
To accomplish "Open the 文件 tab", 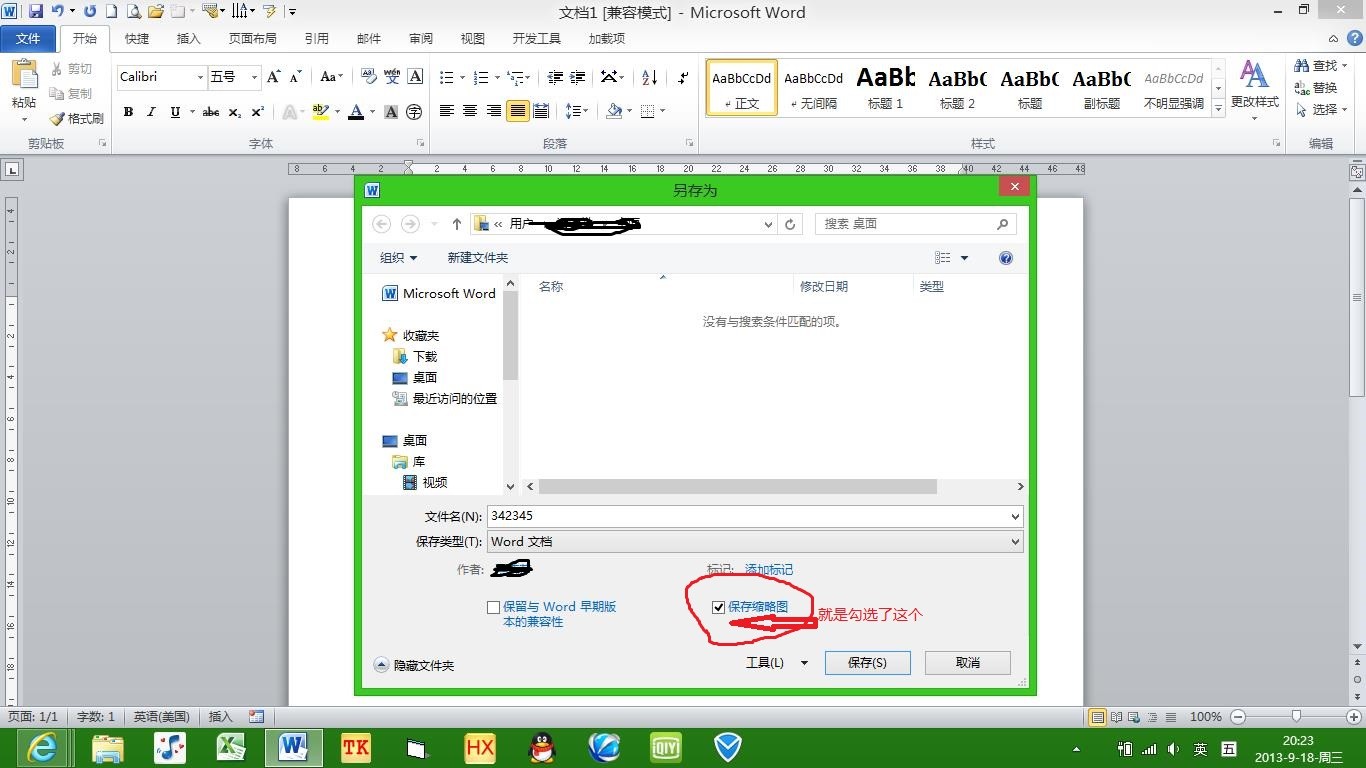I will (x=29, y=39).
